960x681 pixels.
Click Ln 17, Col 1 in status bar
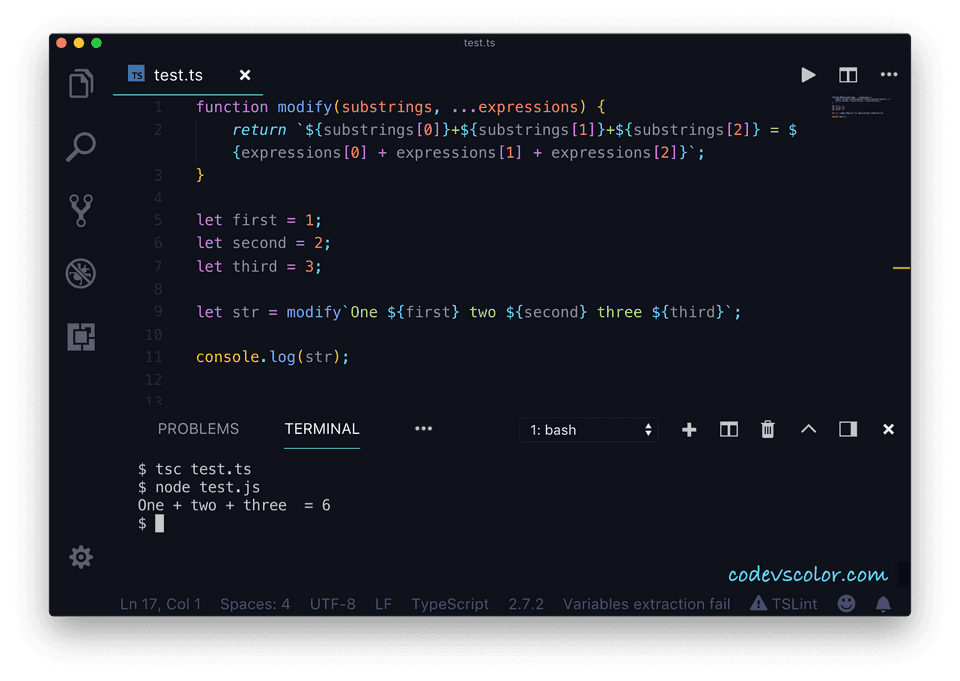pyautogui.click(x=160, y=604)
